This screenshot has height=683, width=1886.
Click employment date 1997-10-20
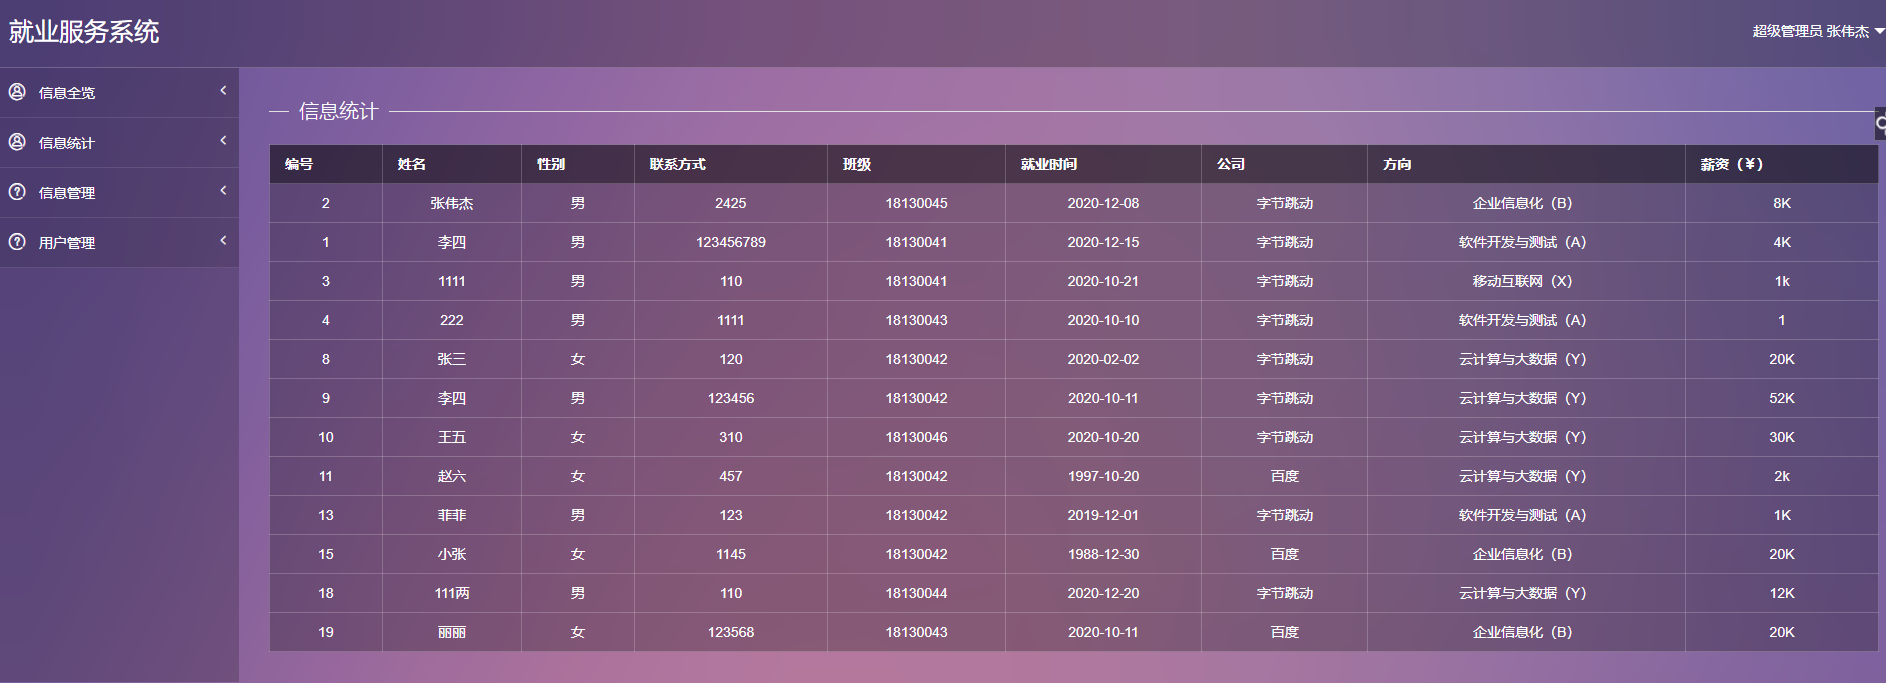point(1103,476)
